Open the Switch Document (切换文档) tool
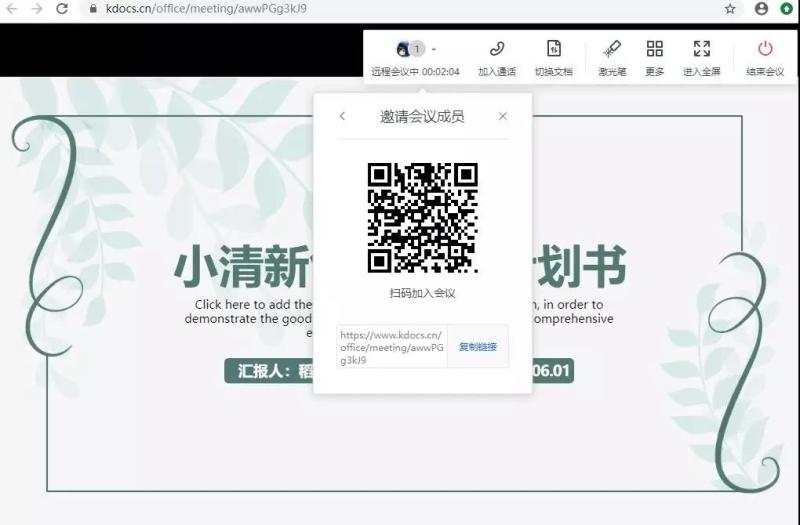This screenshot has width=800, height=525. tap(553, 49)
